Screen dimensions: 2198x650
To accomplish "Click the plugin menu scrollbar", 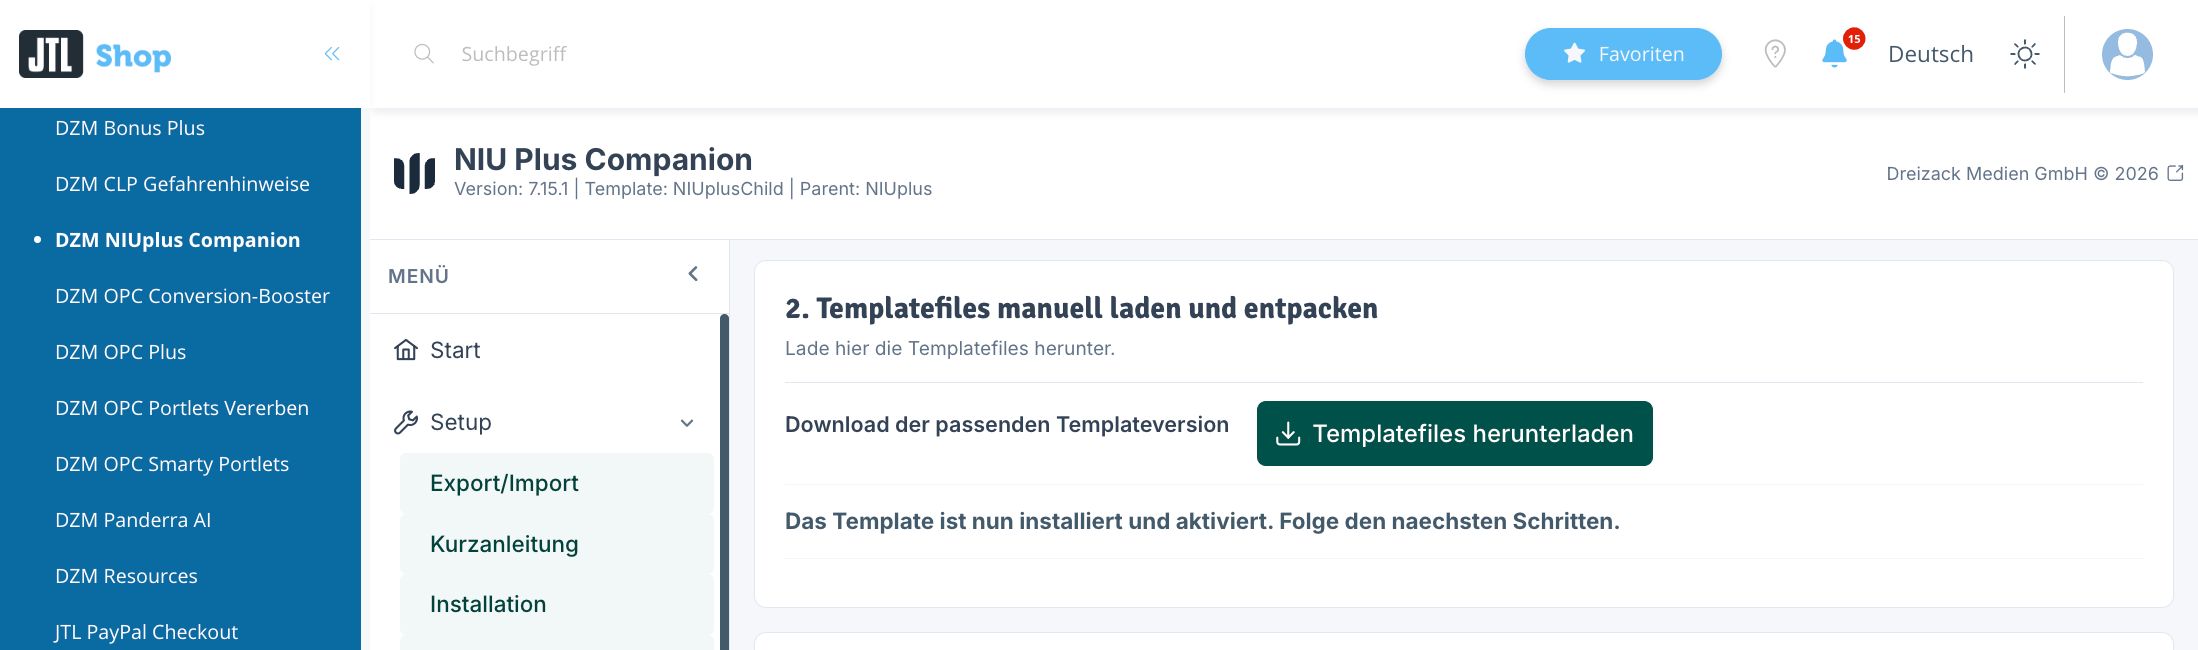I will 724,480.
